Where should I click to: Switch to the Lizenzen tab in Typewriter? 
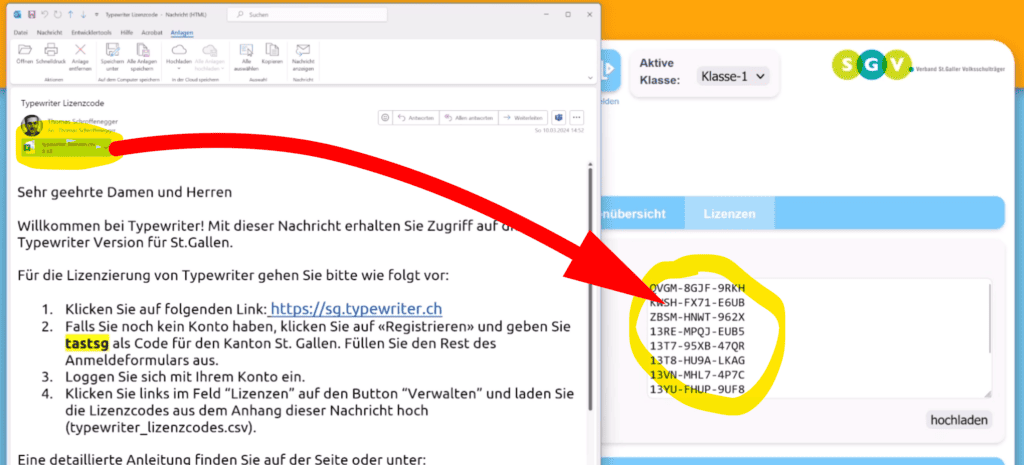[729, 214]
